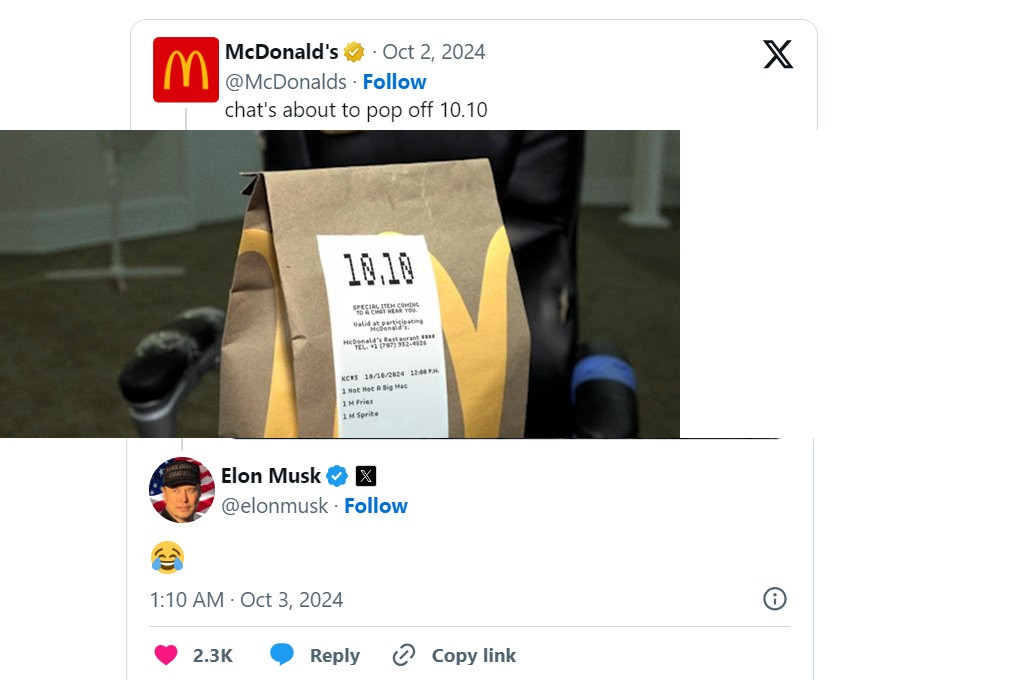Open replies with the speech bubble icon

(x=281, y=655)
